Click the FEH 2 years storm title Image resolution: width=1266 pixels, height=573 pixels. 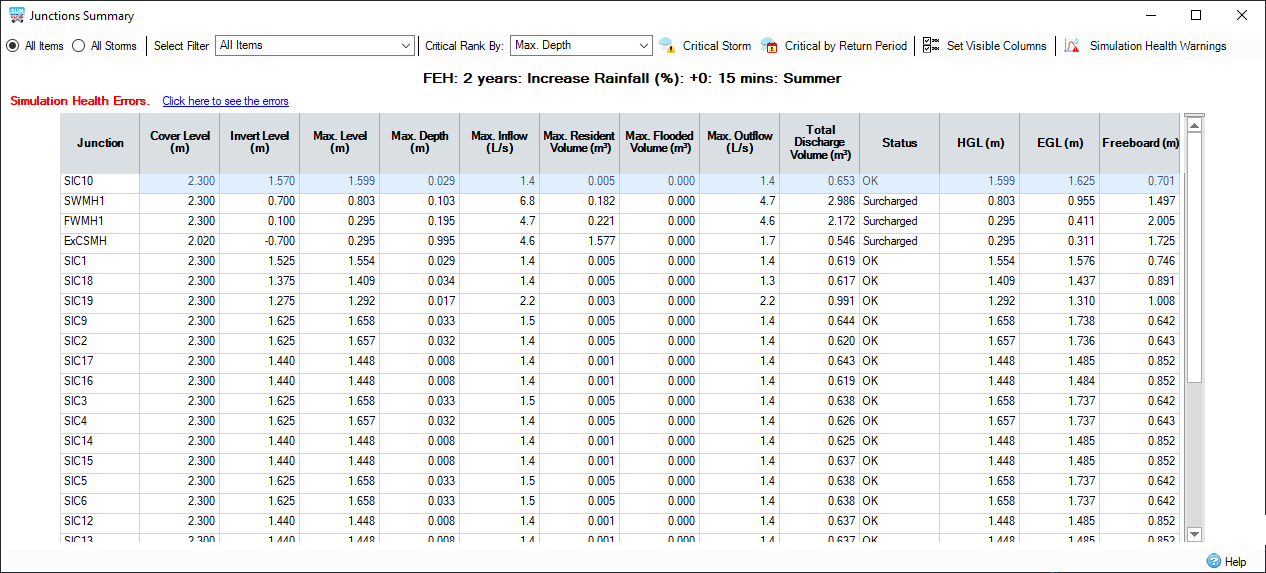click(x=632, y=78)
